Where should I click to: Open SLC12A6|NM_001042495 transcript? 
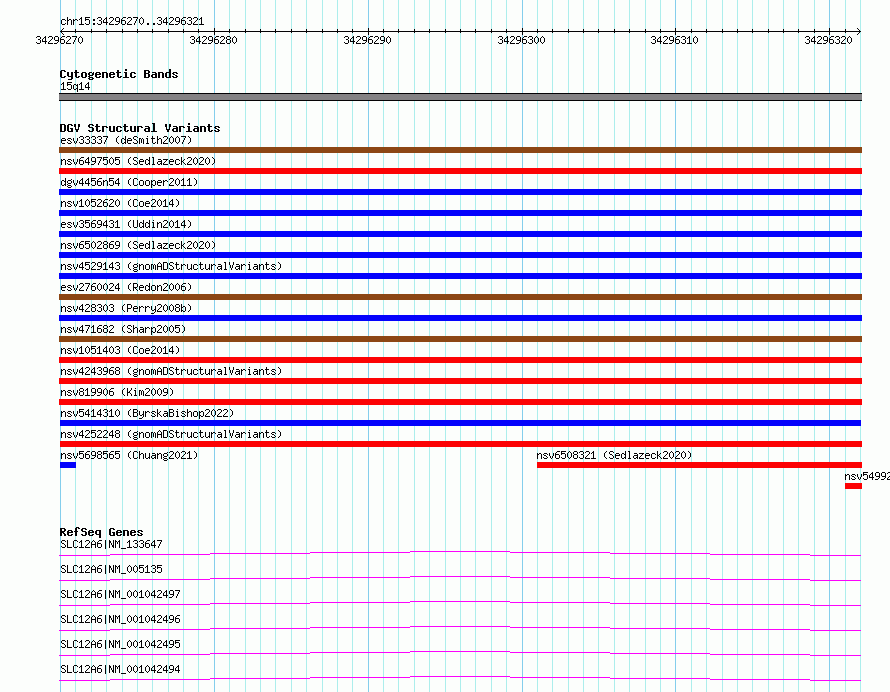pos(120,644)
